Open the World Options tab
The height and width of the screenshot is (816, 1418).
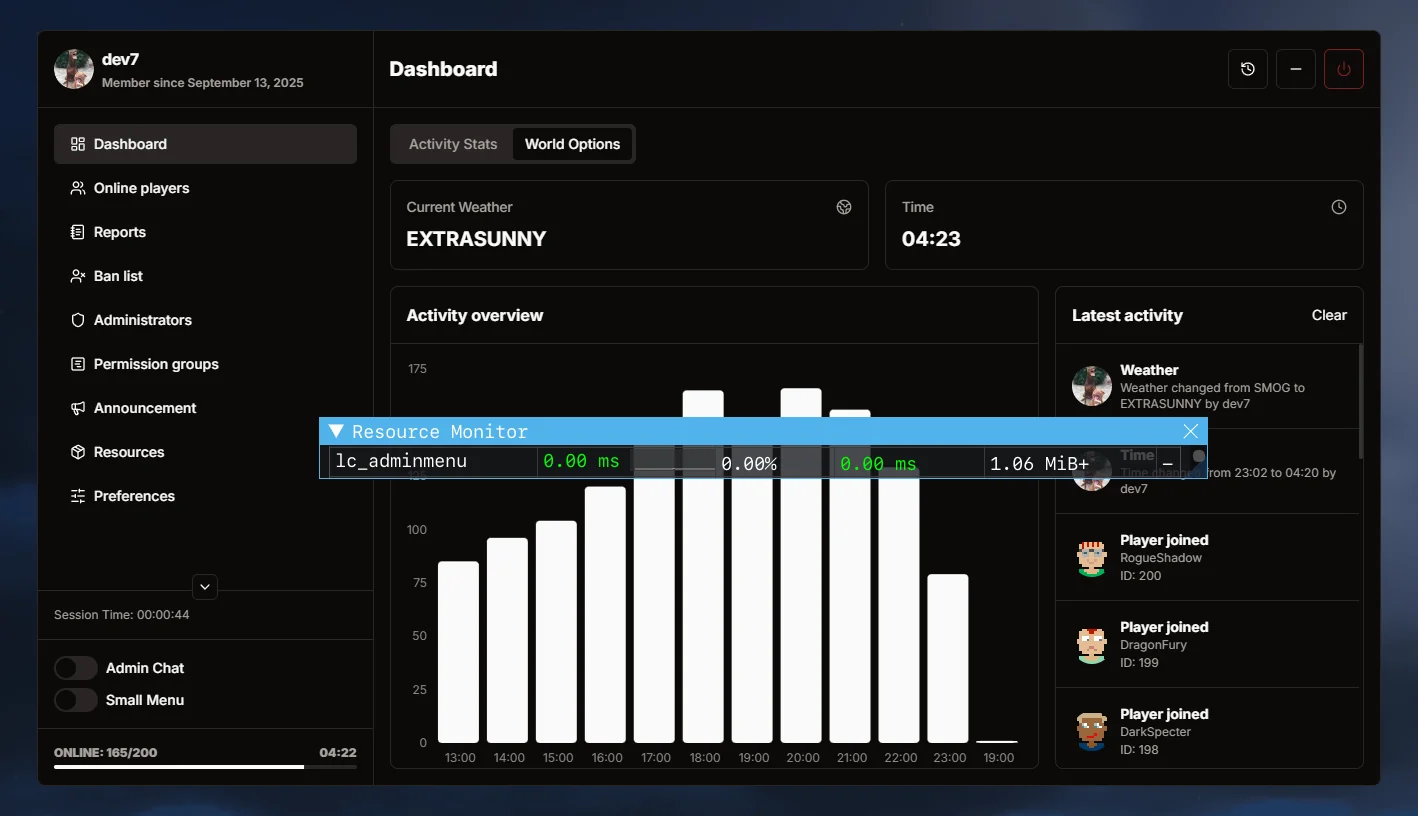coord(572,144)
